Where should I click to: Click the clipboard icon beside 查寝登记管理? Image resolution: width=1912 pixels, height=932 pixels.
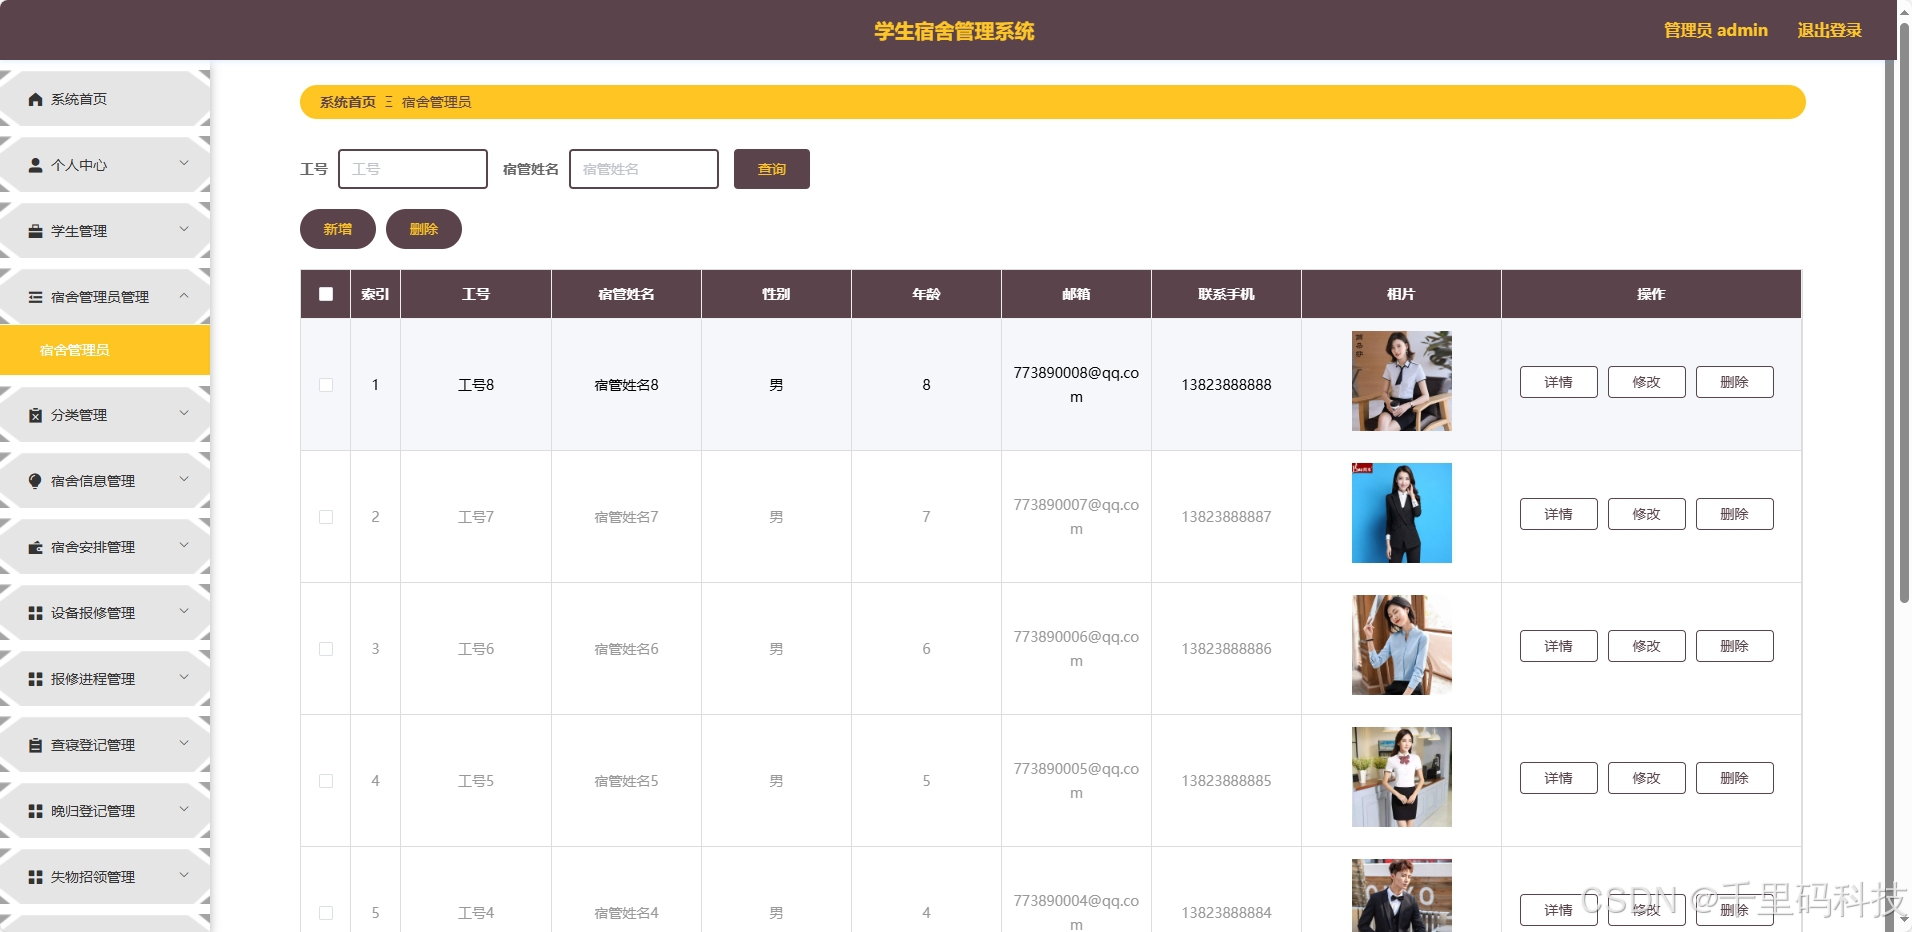[36, 745]
